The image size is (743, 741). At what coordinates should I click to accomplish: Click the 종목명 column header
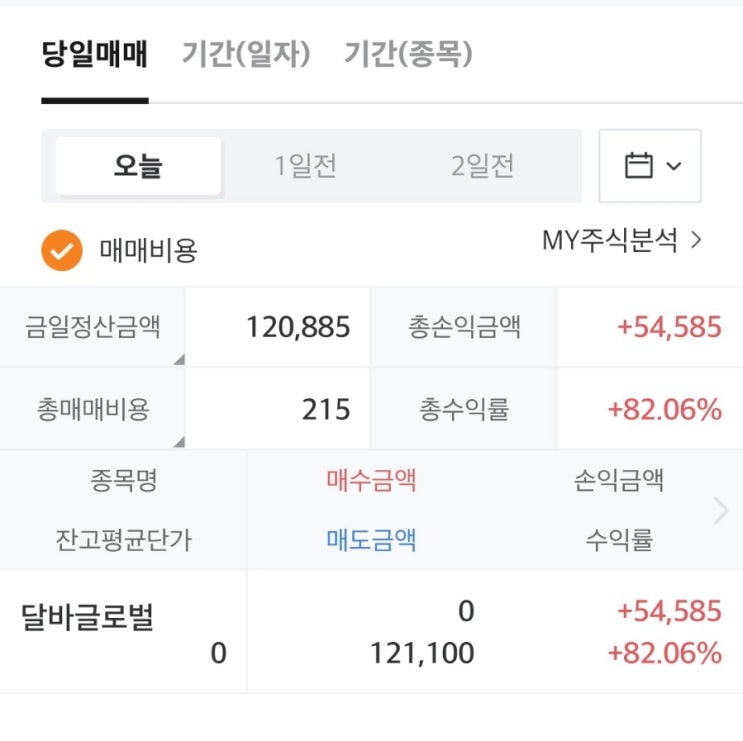coord(123,481)
